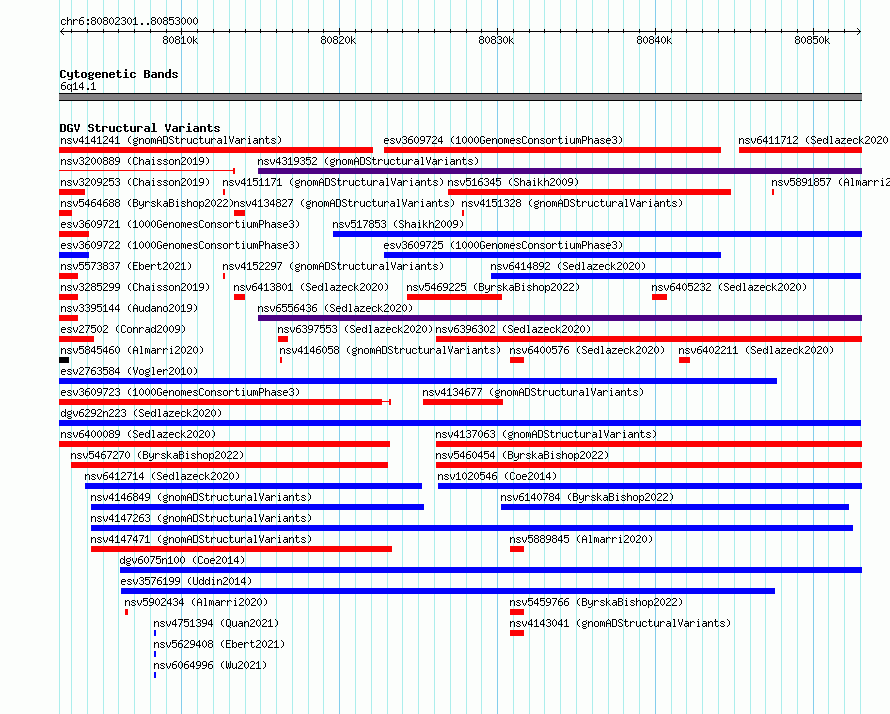Select nsv5469225 ByrskaBishop2022 label
The height and width of the screenshot is (714, 890).
click(x=493, y=287)
